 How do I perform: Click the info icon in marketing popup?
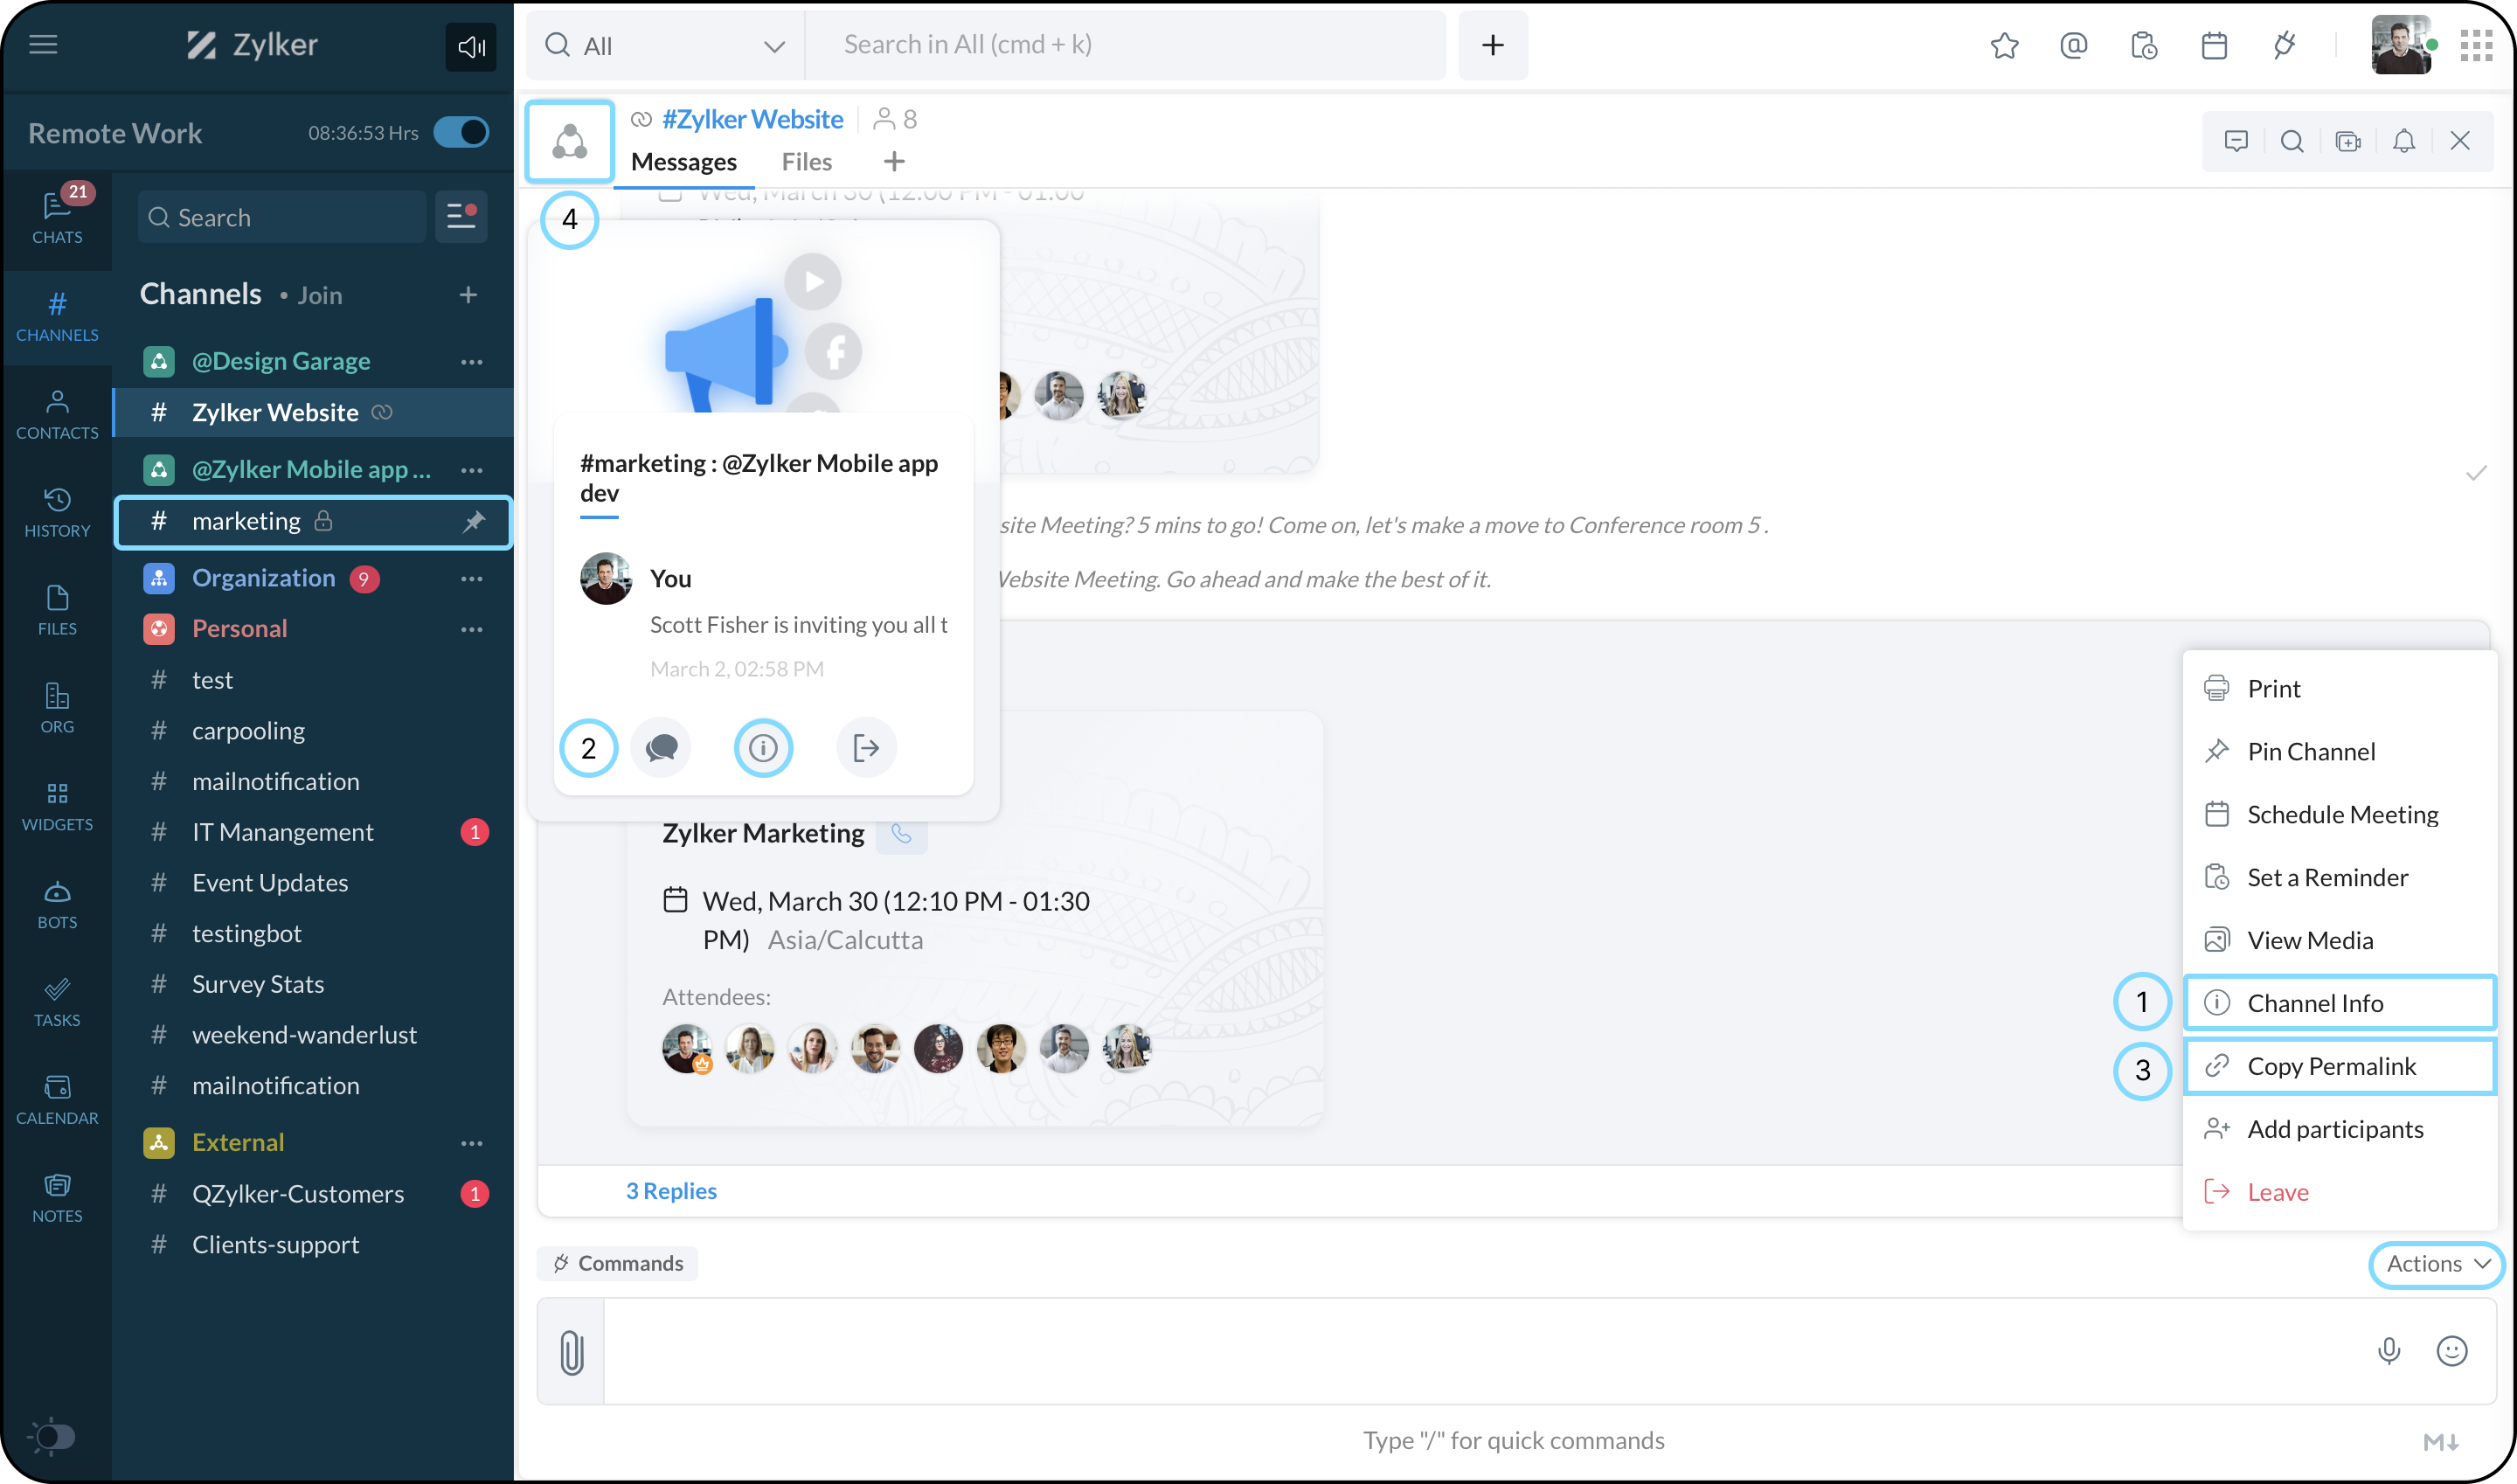point(763,748)
